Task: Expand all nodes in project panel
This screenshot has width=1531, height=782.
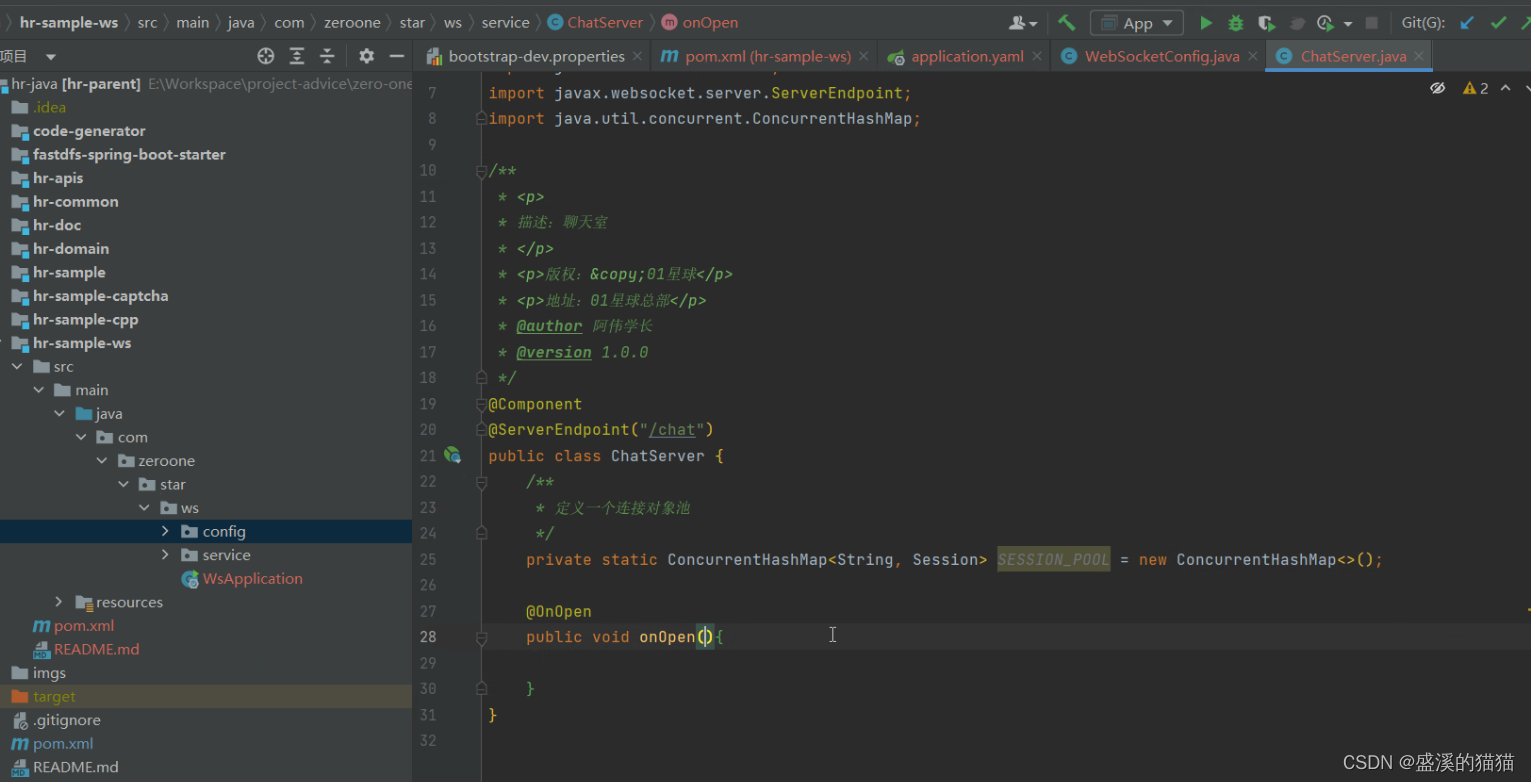Action: tap(297, 56)
